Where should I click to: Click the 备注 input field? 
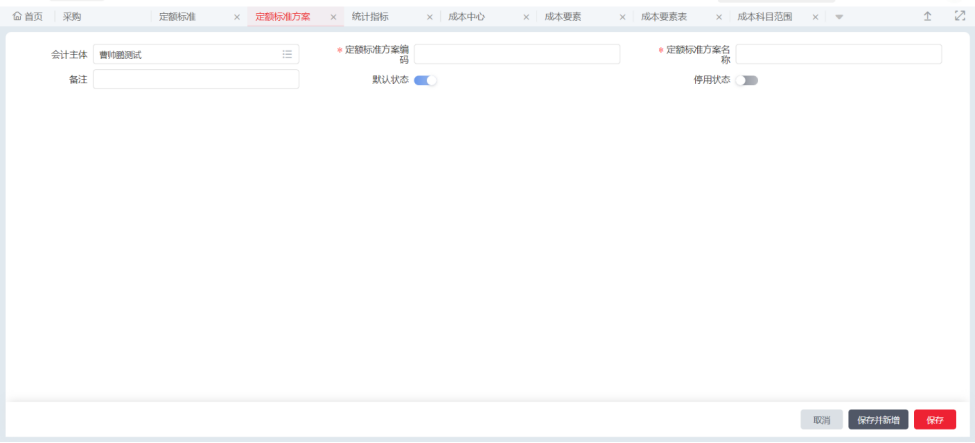point(196,79)
